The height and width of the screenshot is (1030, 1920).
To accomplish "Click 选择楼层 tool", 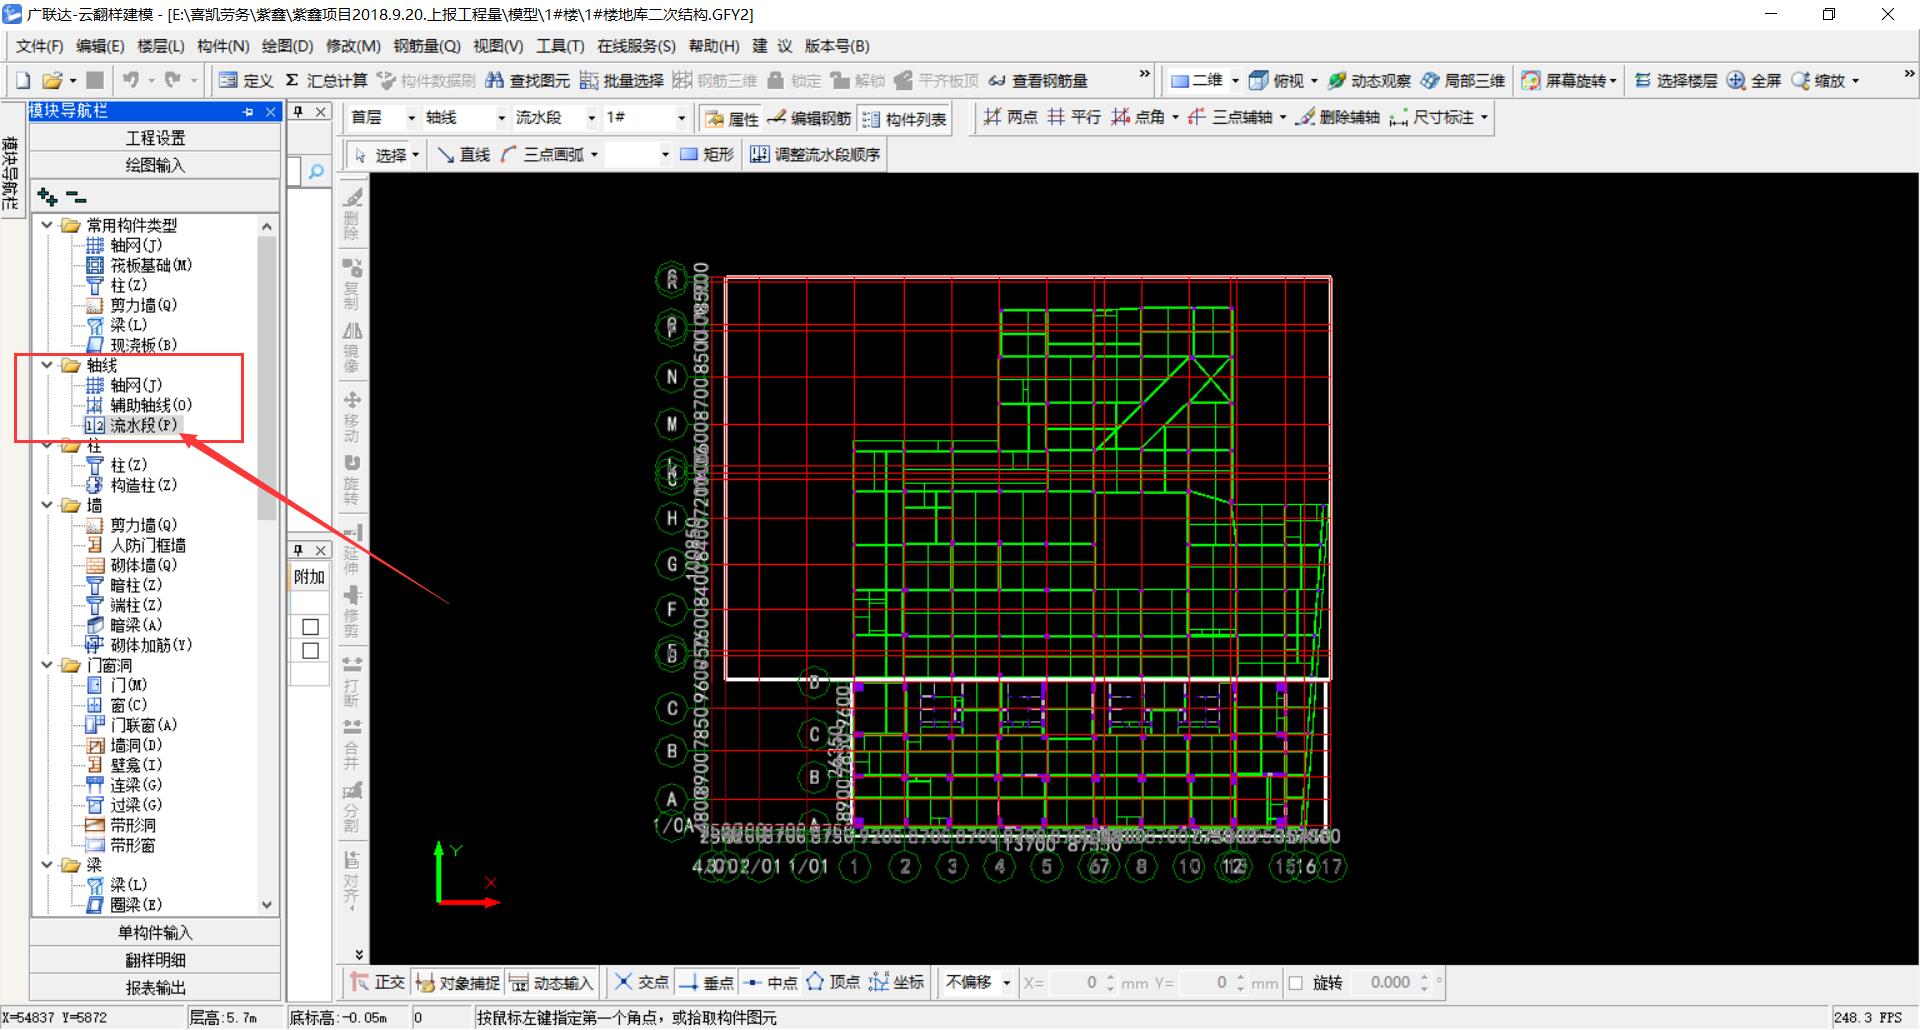I will 1676,80.
